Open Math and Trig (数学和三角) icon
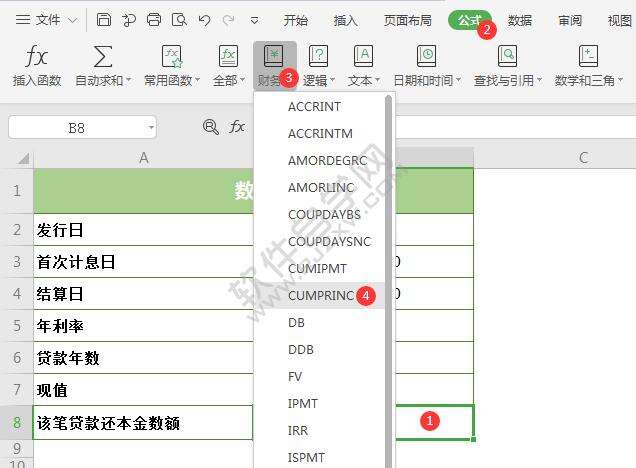Image resolution: width=636 pixels, height=468 pixels. click(x=589, y=56)
